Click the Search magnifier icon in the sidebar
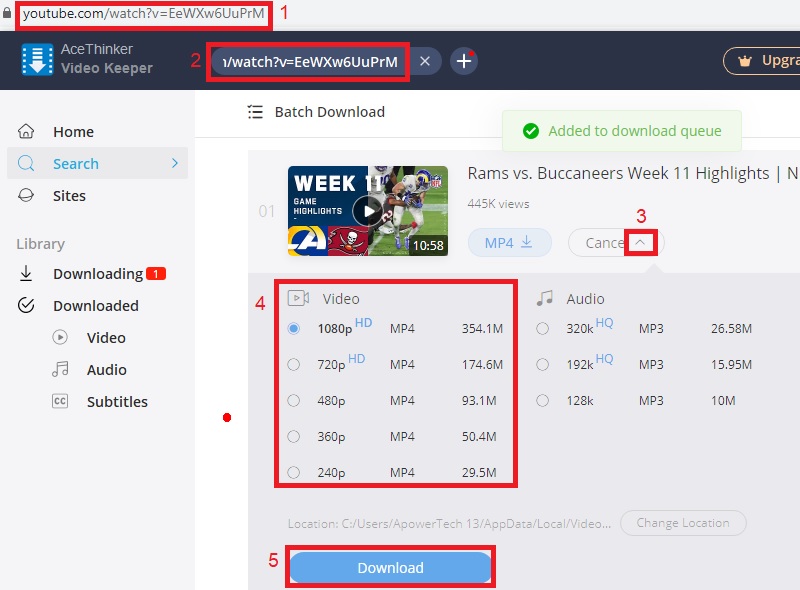The width and height of the screenshot is (800, 590). [x=26, y=164]
